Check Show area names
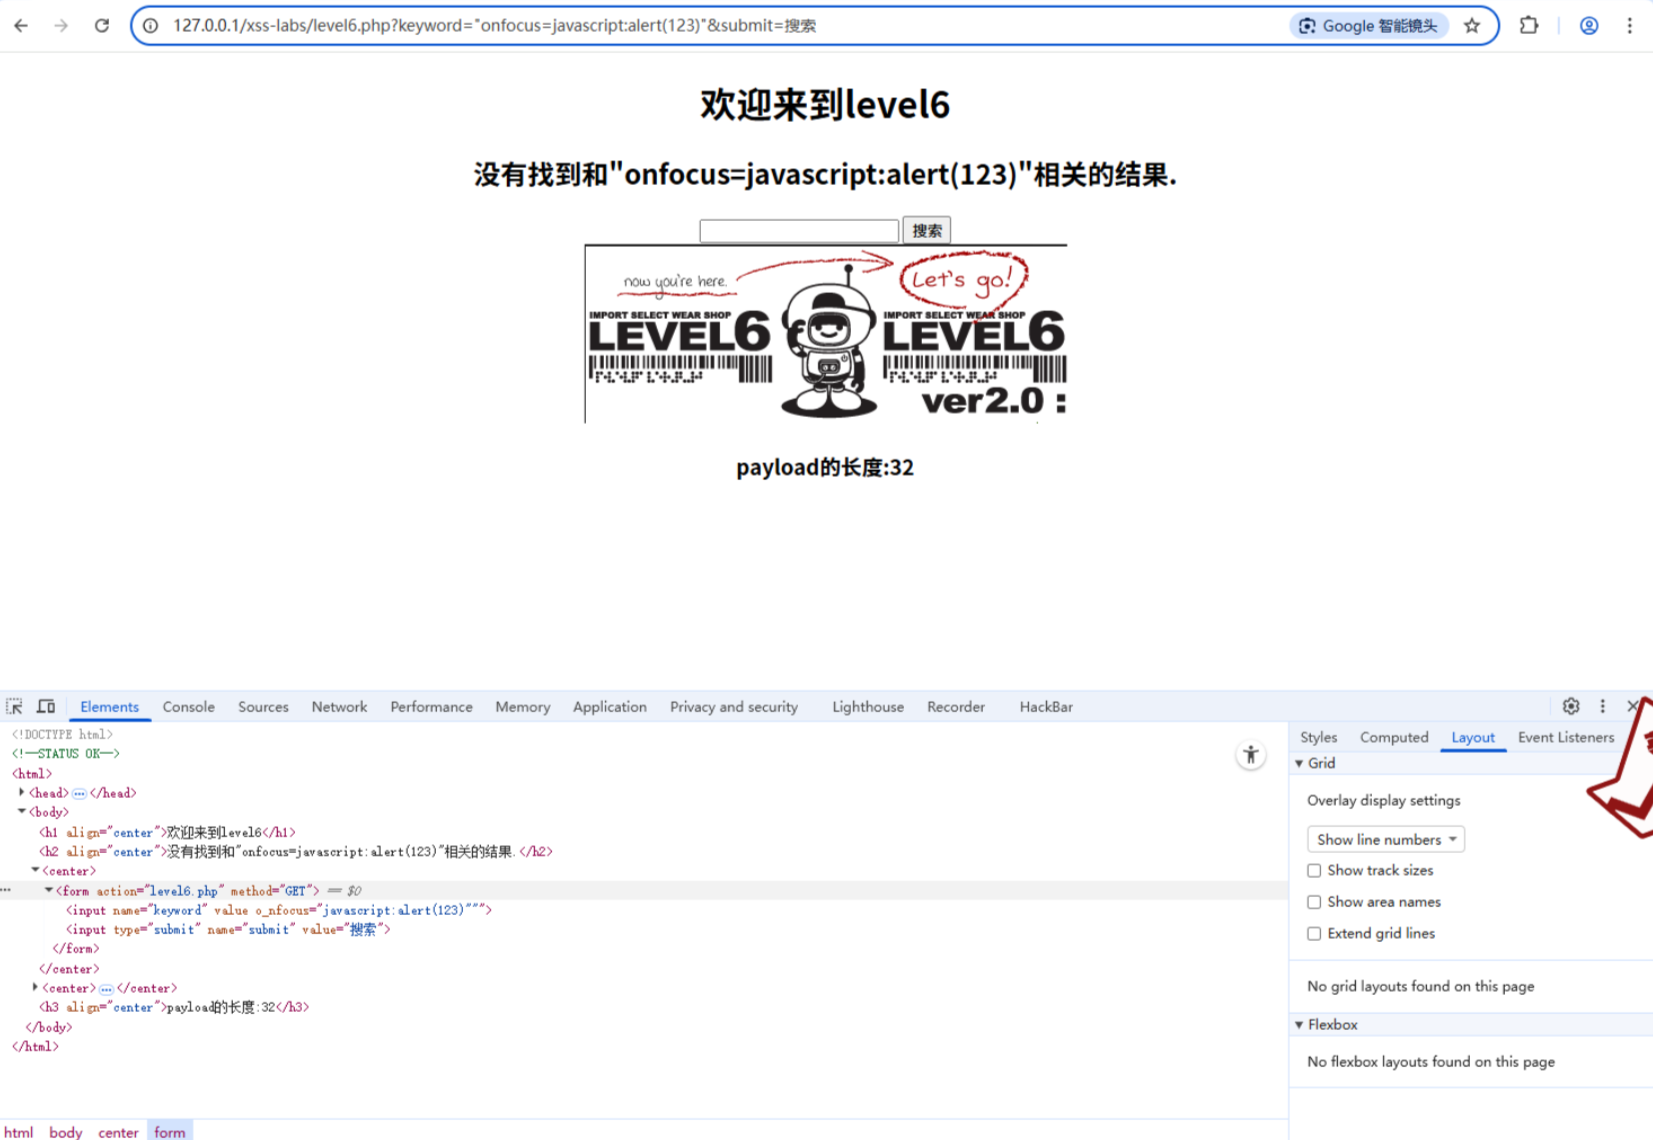Screen dimensions: 1653x1140 [1314, 902]
